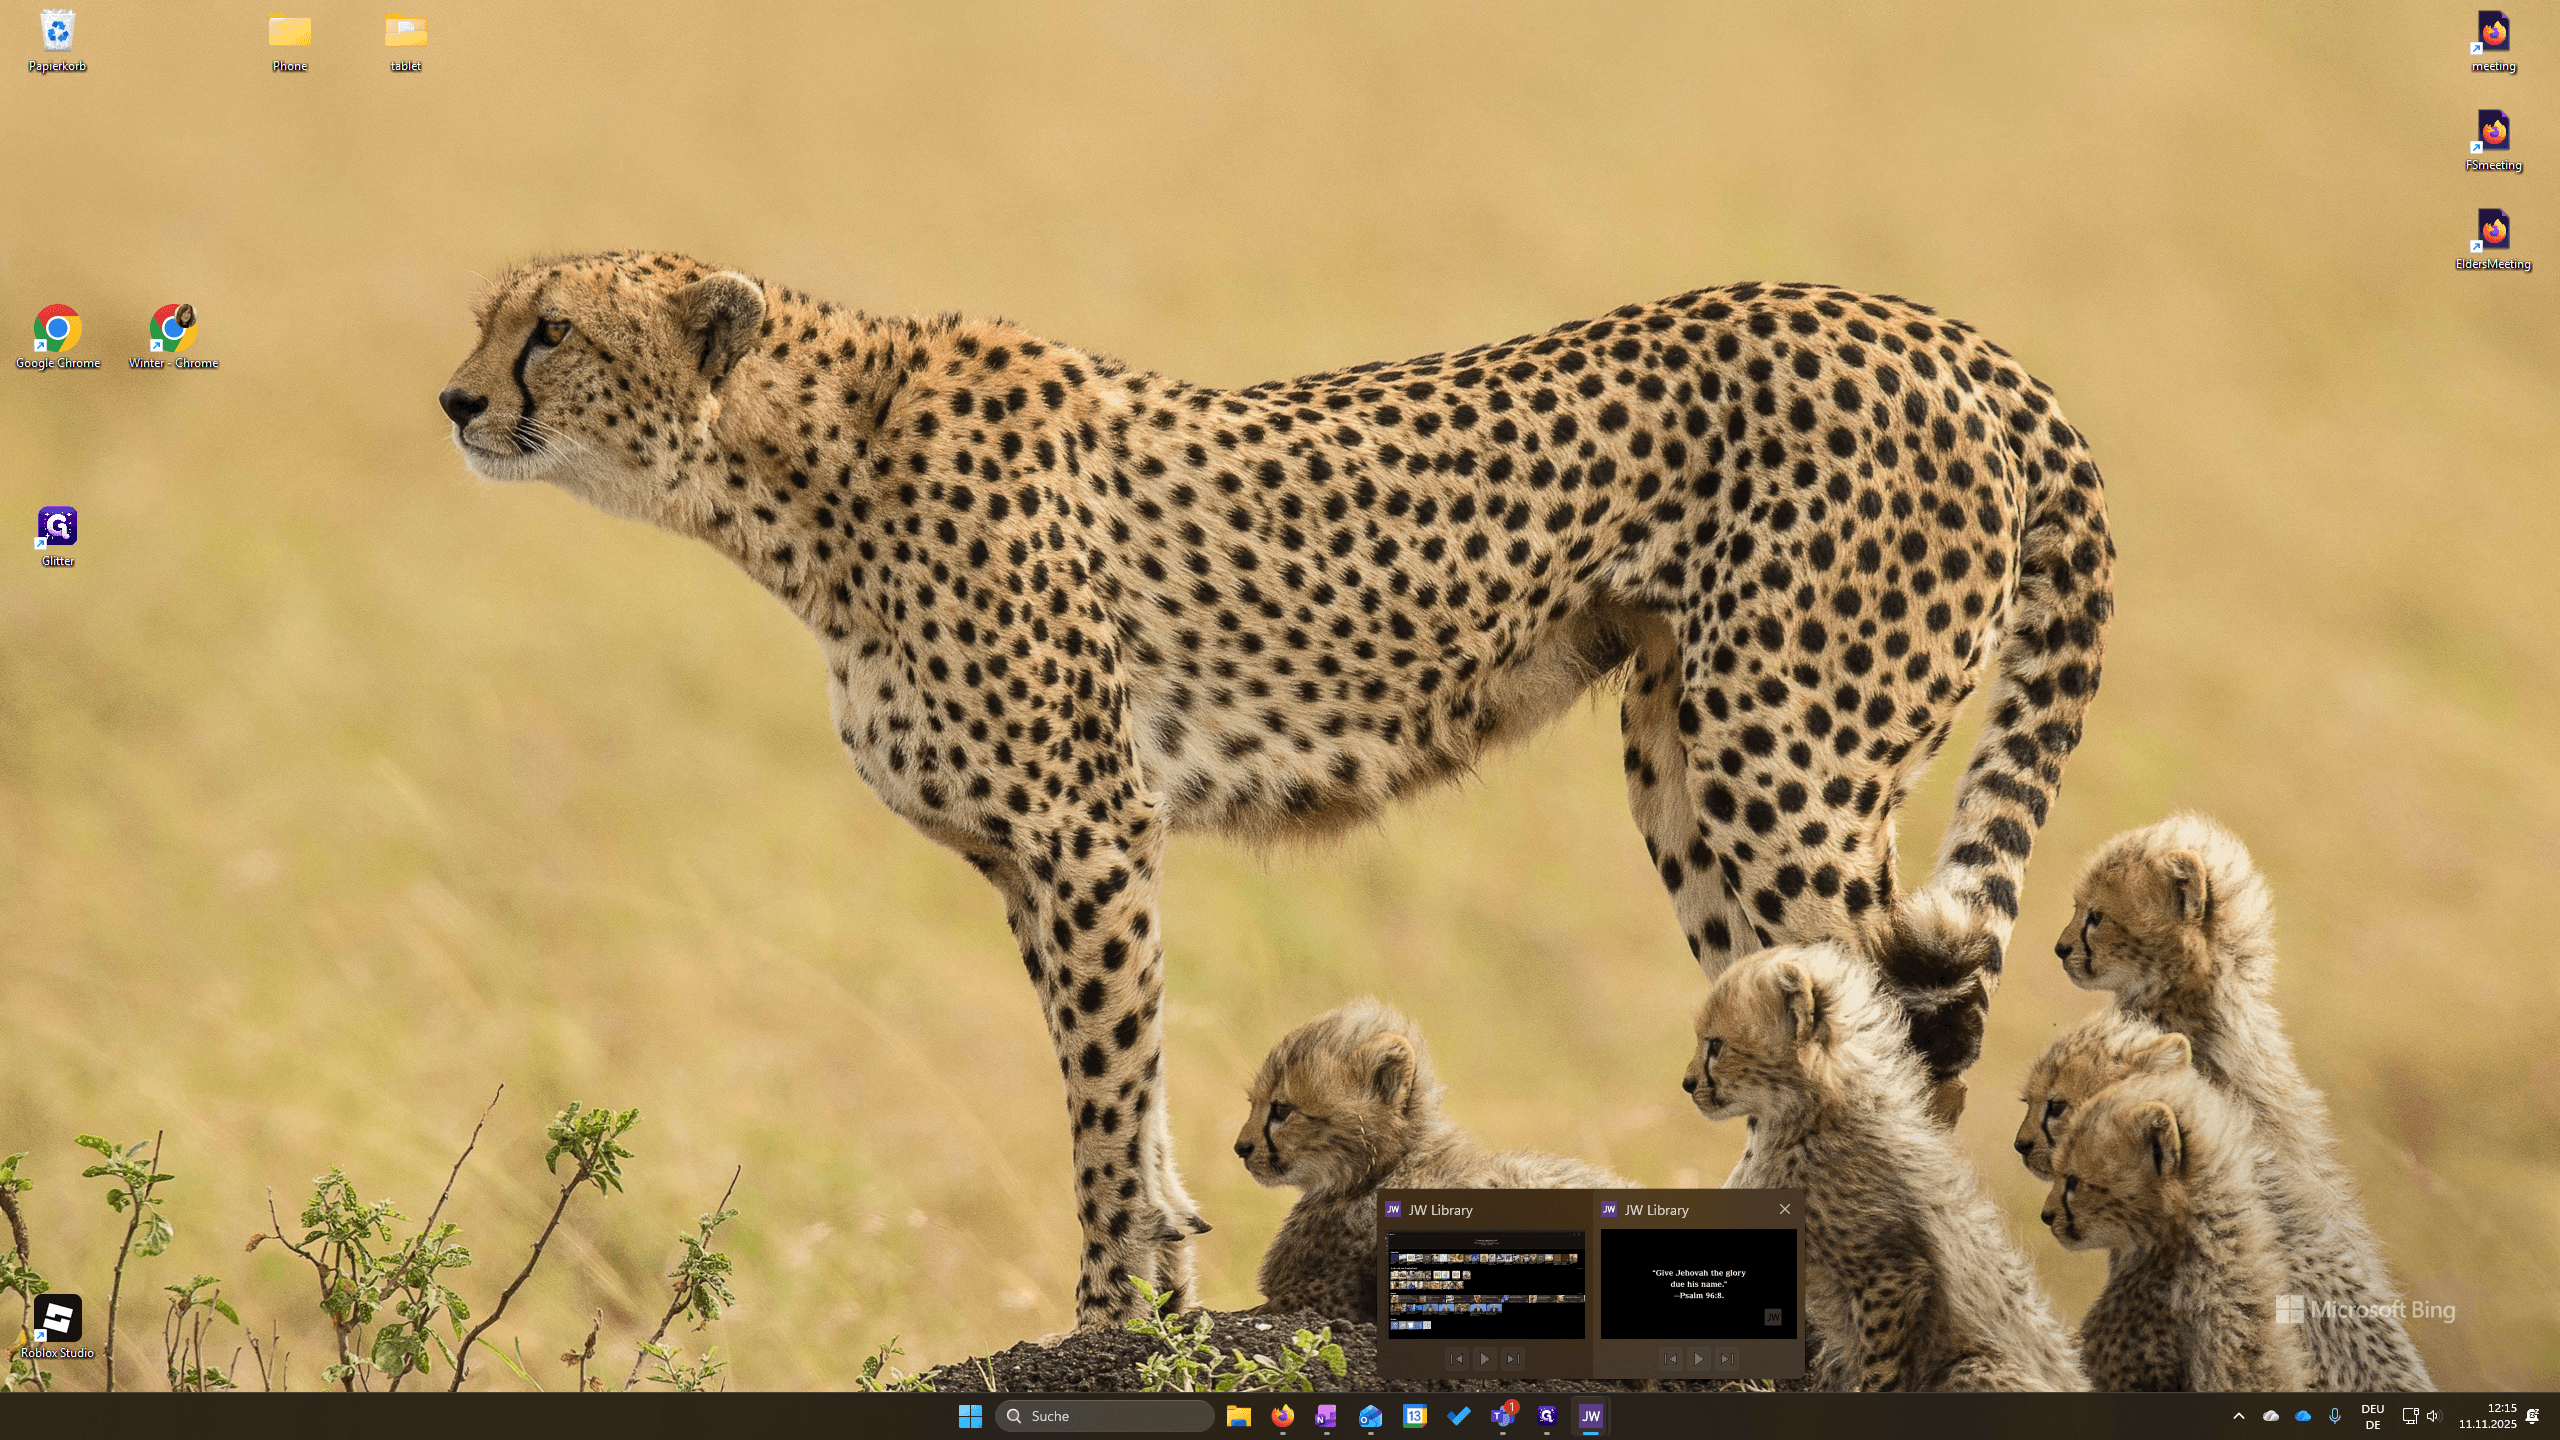Image resolution: width=2560 pixels, height=1440 pixels.
Task: Click next track under the Psalm 96:8 preview
Action: click(x=1727, y=1359)
